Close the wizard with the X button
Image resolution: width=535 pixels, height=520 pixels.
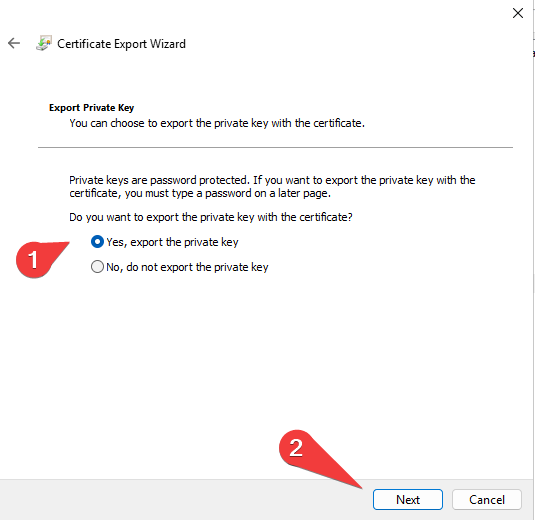tap(518, 13)
